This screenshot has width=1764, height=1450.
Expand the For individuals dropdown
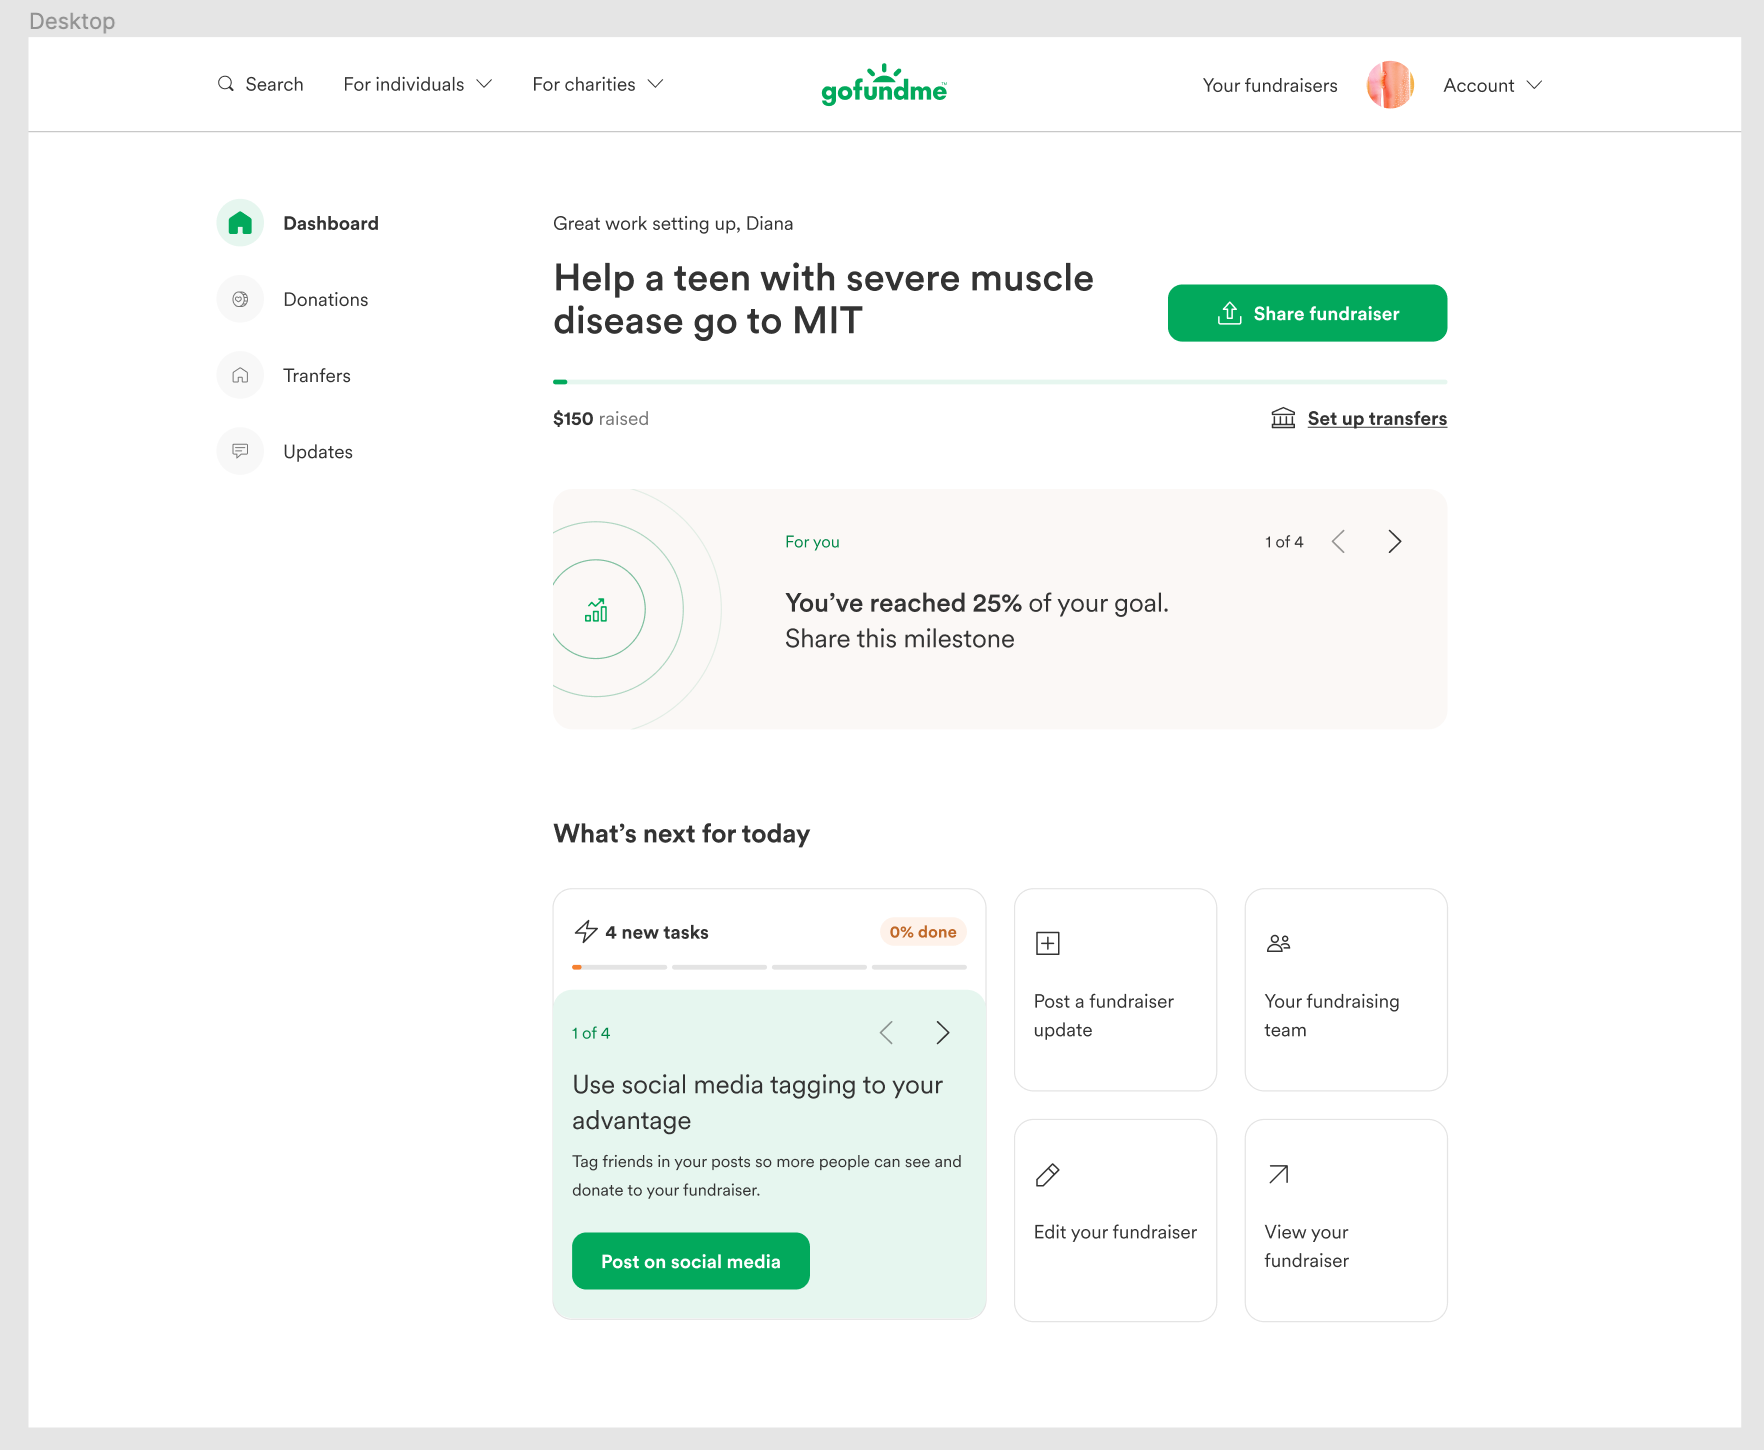tap(418, 84)
